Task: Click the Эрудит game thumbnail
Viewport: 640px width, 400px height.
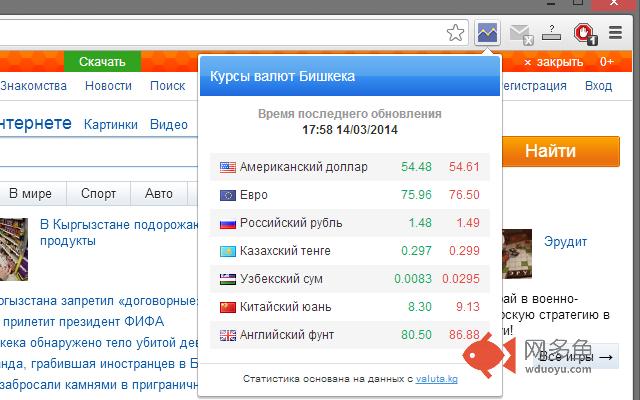Action: (517, 253)
